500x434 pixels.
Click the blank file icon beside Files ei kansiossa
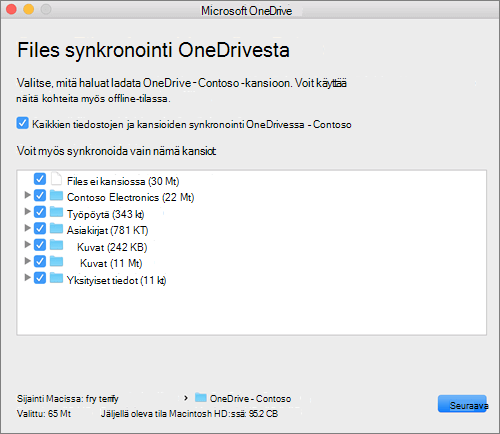coord(56,179)
